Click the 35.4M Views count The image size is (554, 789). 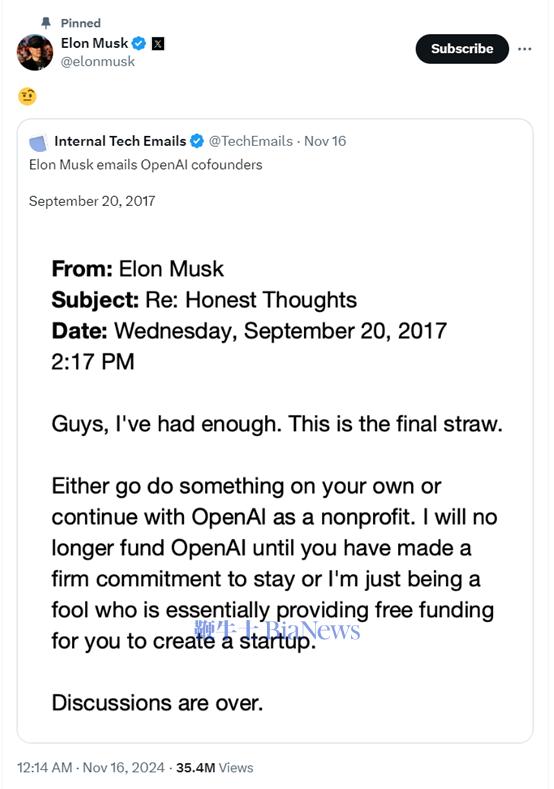pos(214,767)
